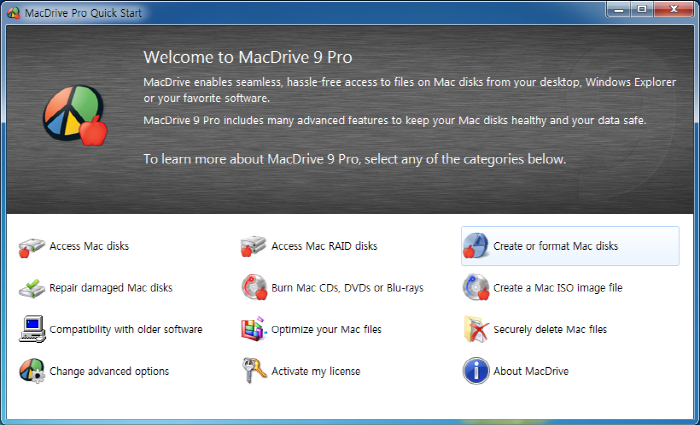The height and width of the screenshot is (425, 700).
Task: Click the Welcome to MacDrive 9 Pro heading
Action: pyautogui.click(x=248, y=57)
